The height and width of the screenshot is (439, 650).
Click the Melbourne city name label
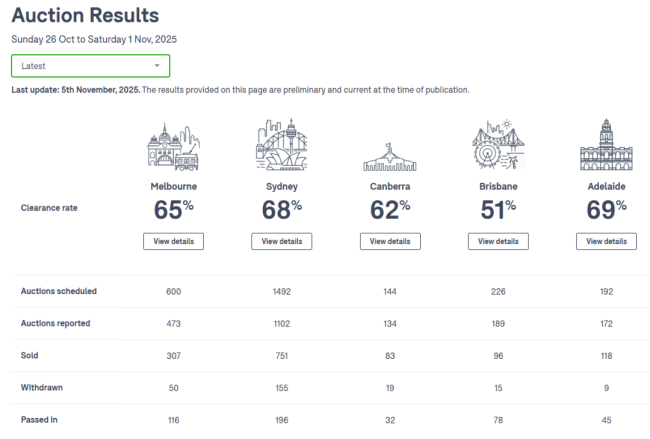point(173,187)
